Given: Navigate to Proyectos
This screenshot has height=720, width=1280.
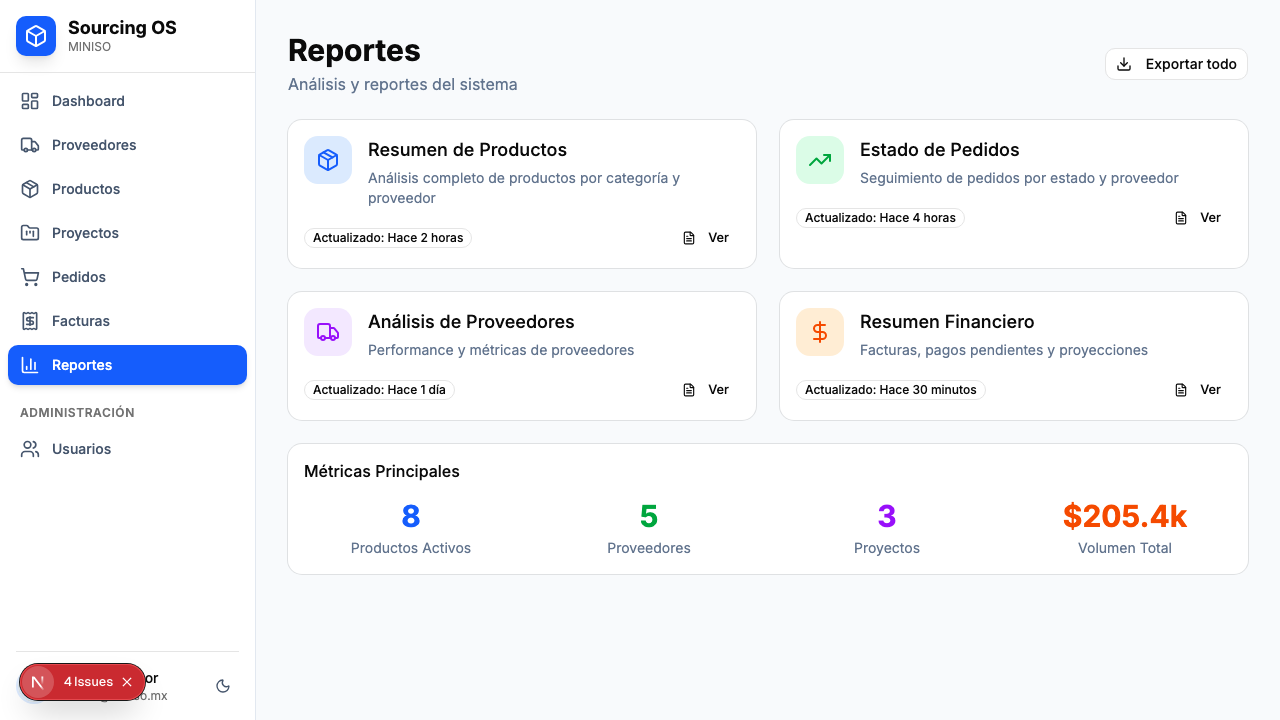Looking at the screenshot, I should [x=127, y=233].
